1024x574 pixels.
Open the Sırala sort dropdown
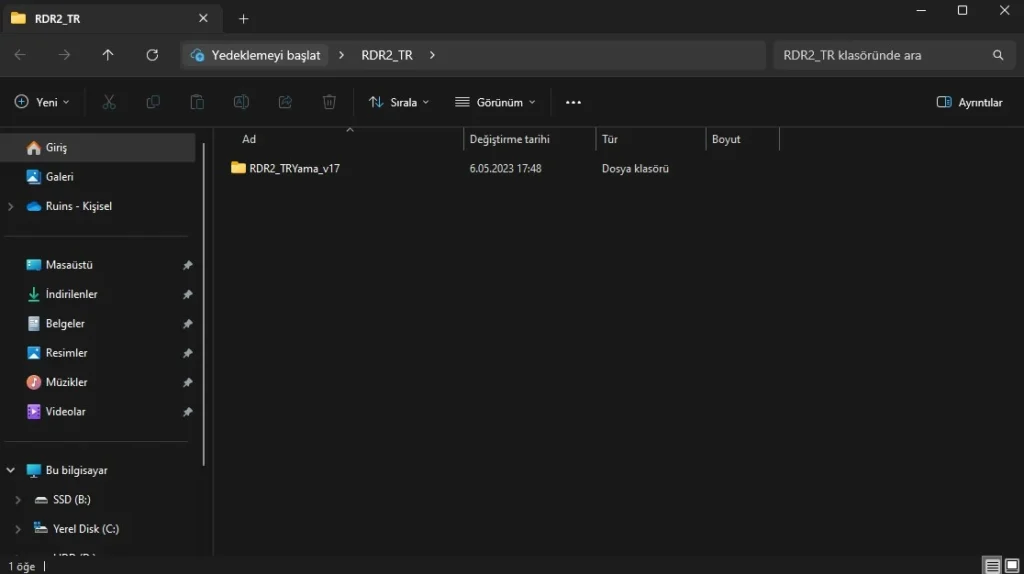[399, 102]
